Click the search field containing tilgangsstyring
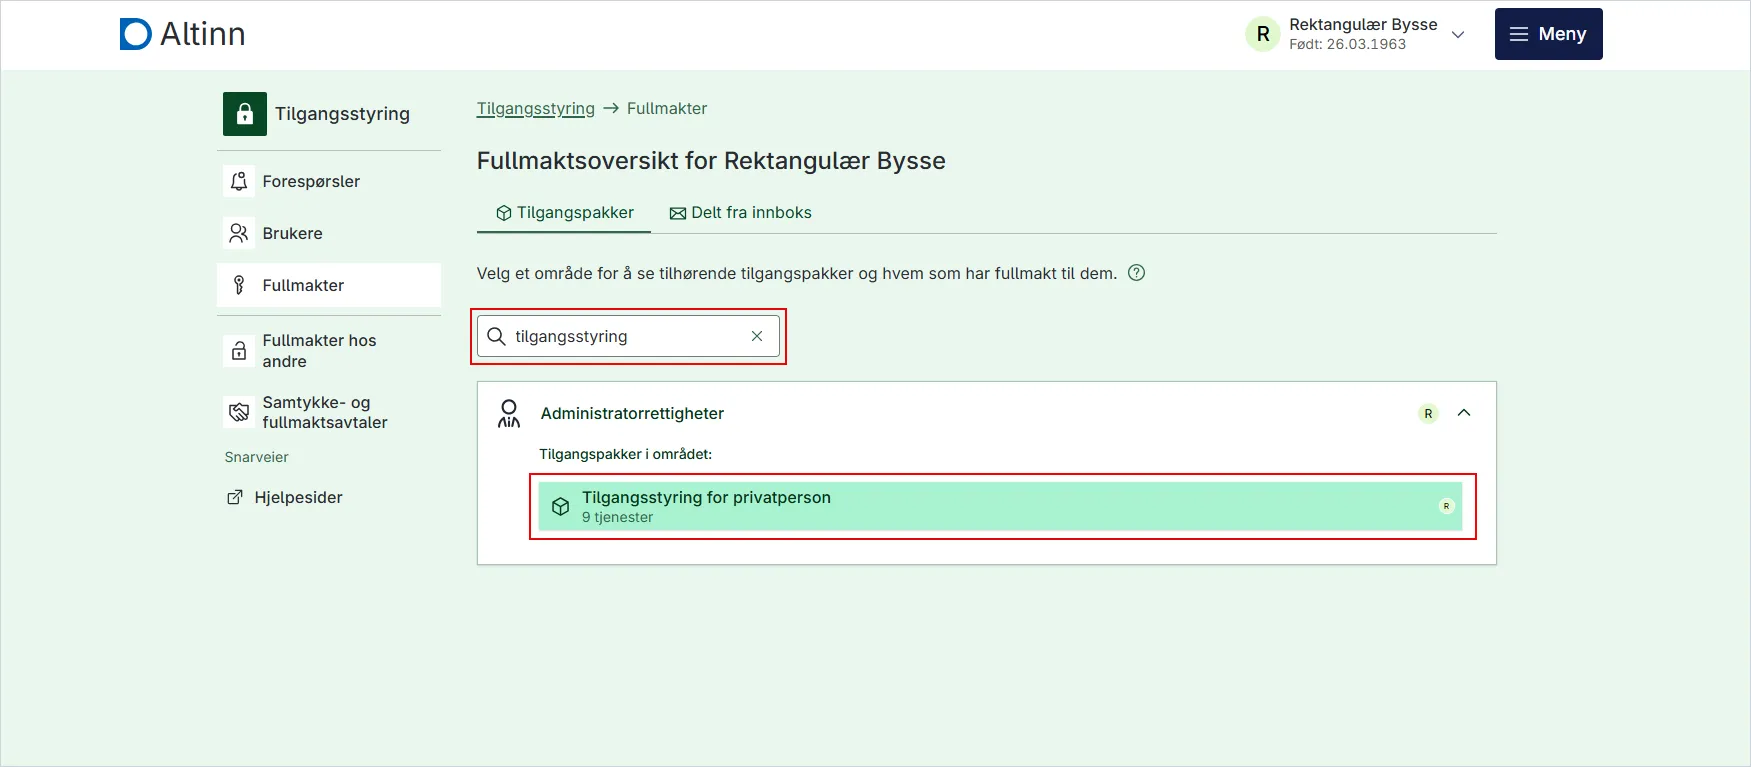1751x767 pixels. pyautogui.click(x=628, y=336)
